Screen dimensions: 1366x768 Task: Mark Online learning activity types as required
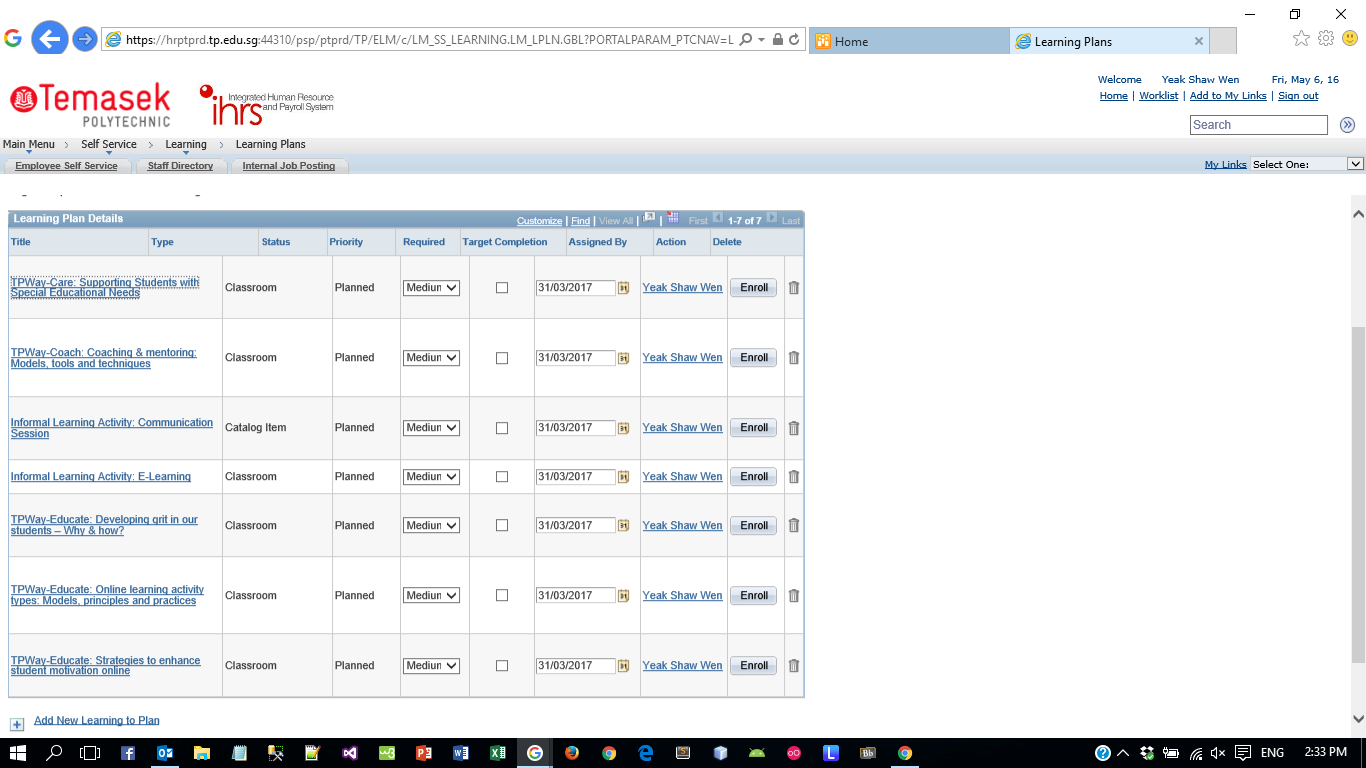(502, 596)
